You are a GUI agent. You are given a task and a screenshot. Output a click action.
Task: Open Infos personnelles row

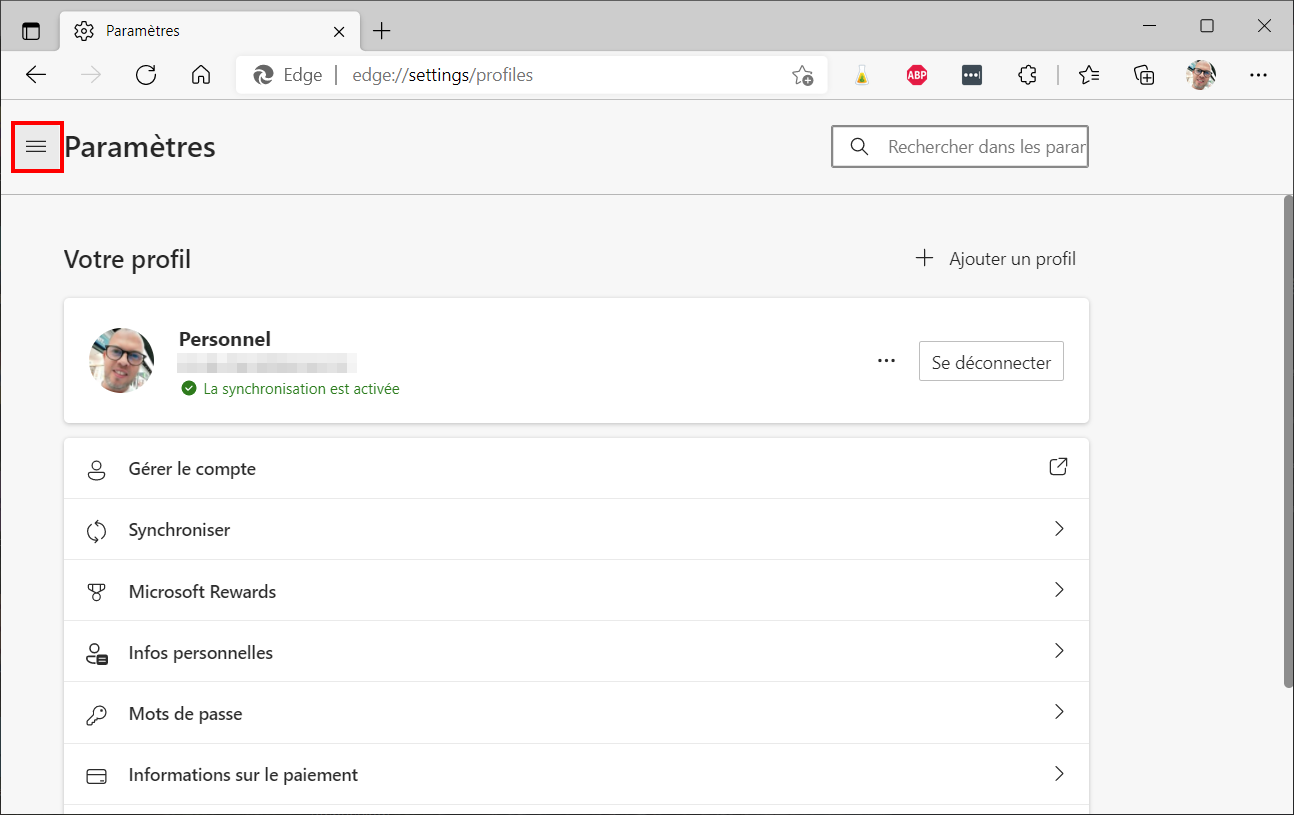(576, 652)
